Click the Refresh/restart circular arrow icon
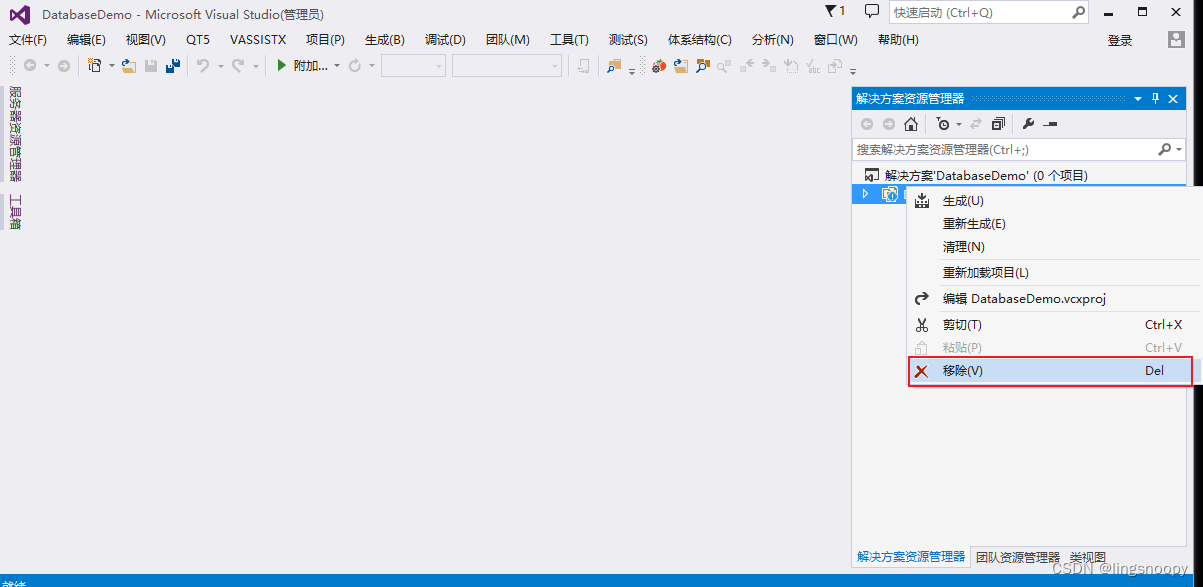Viewport: 1203px width, 587px height. click(x=355, y=66)
